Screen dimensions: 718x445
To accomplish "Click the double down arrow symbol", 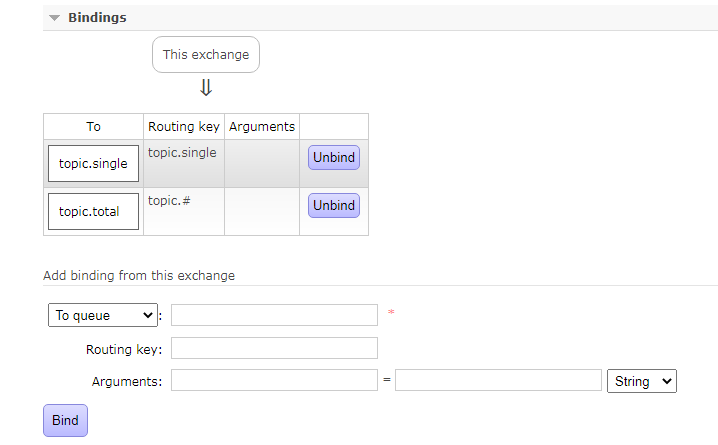I will click(206, 89).
